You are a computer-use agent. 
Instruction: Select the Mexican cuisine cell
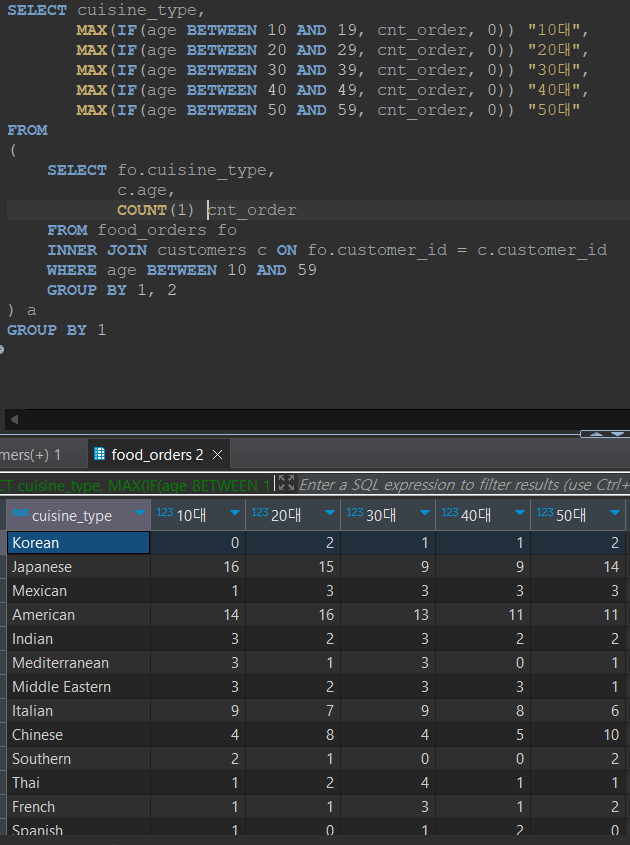click(x=79, y=591)
